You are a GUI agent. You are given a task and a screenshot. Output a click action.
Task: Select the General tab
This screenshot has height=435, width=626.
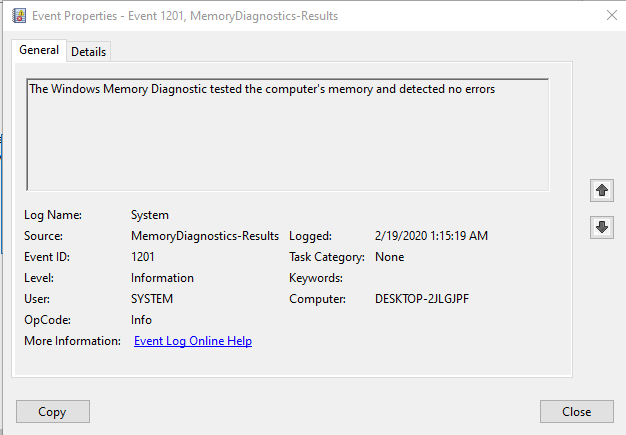click(x=39, y=50)
